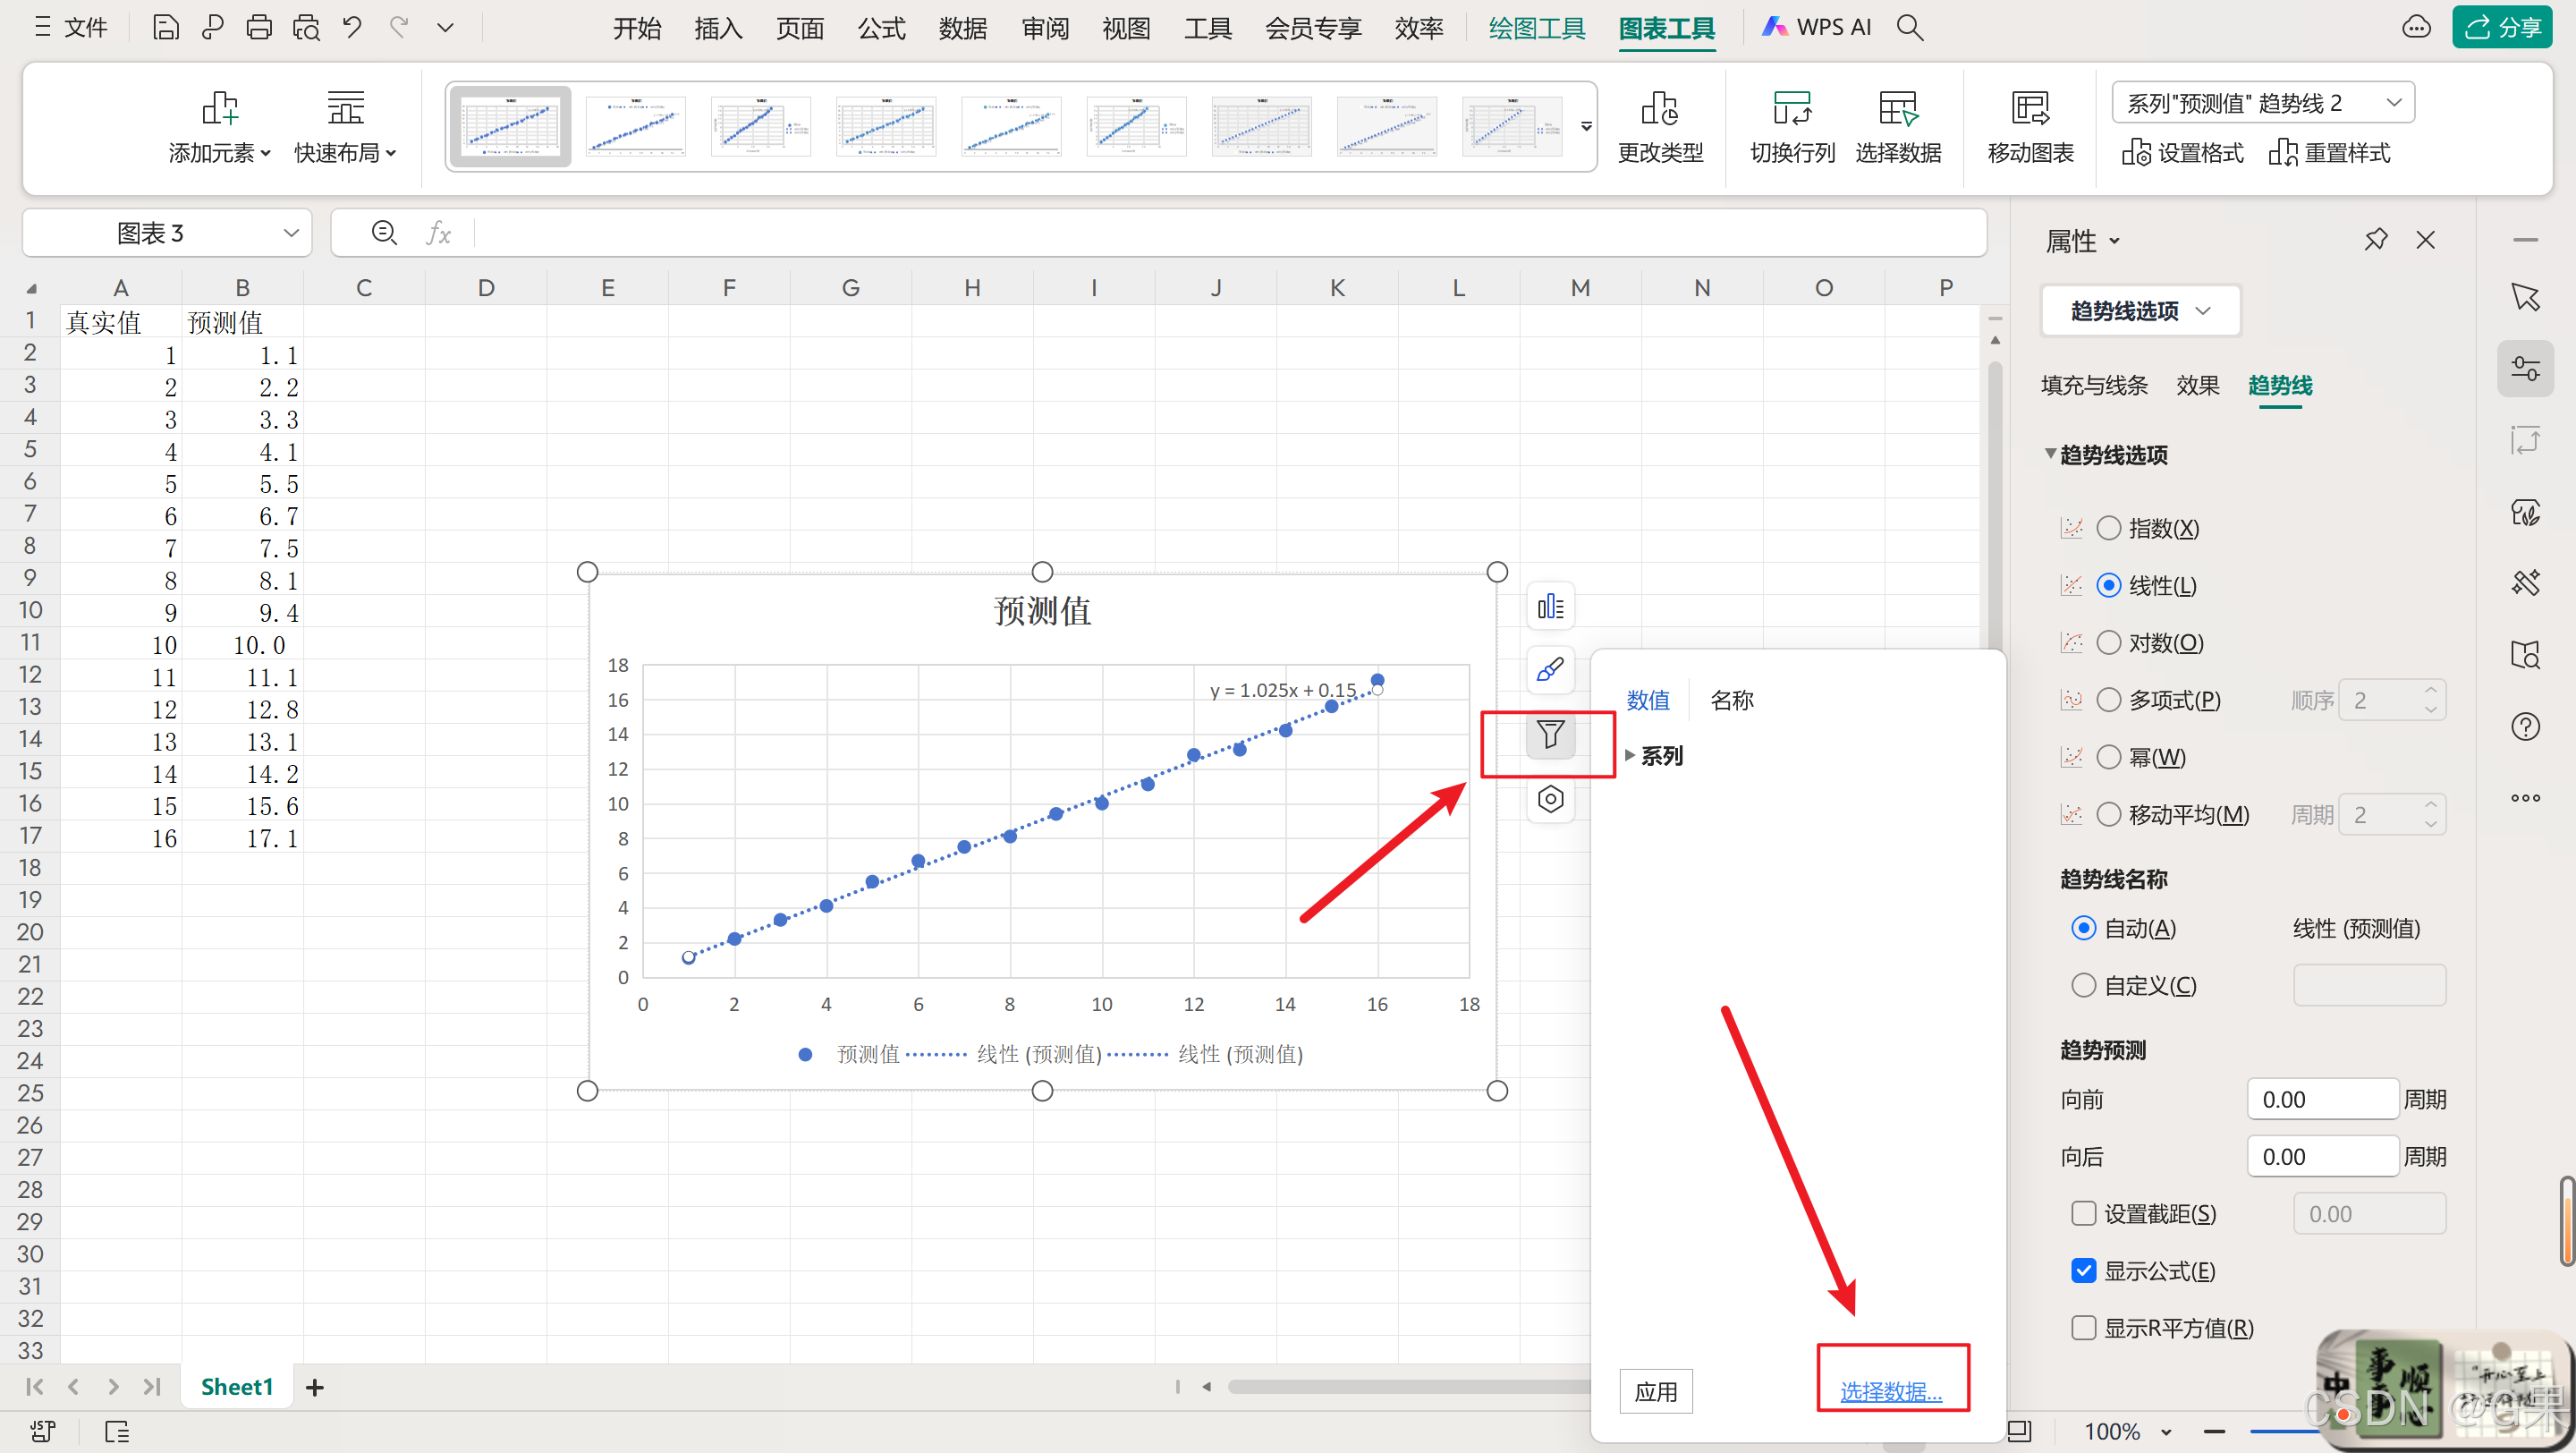Open WPS AI from the menu bar
The image size is (2576, 1453).
coord(1816,27)
